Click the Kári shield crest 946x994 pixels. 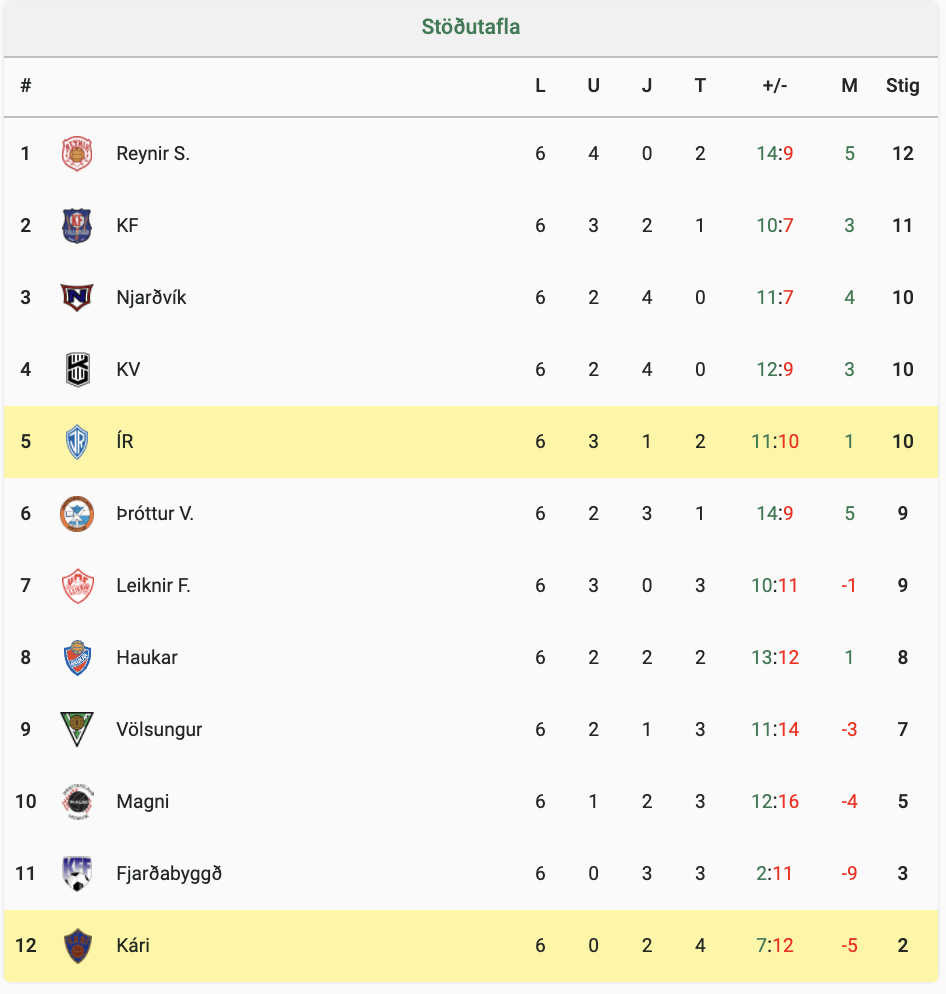coord(78,946)
